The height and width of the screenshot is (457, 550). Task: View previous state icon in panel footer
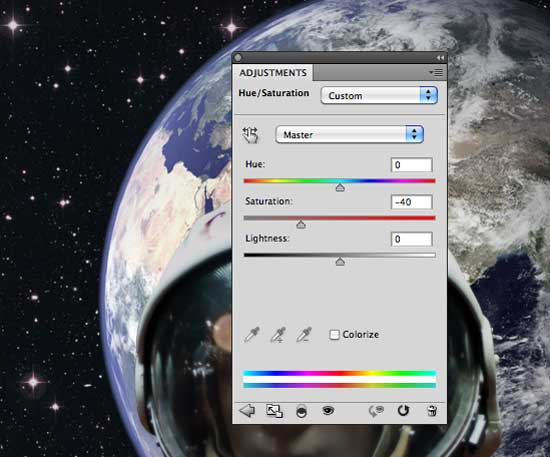[376, 411]
